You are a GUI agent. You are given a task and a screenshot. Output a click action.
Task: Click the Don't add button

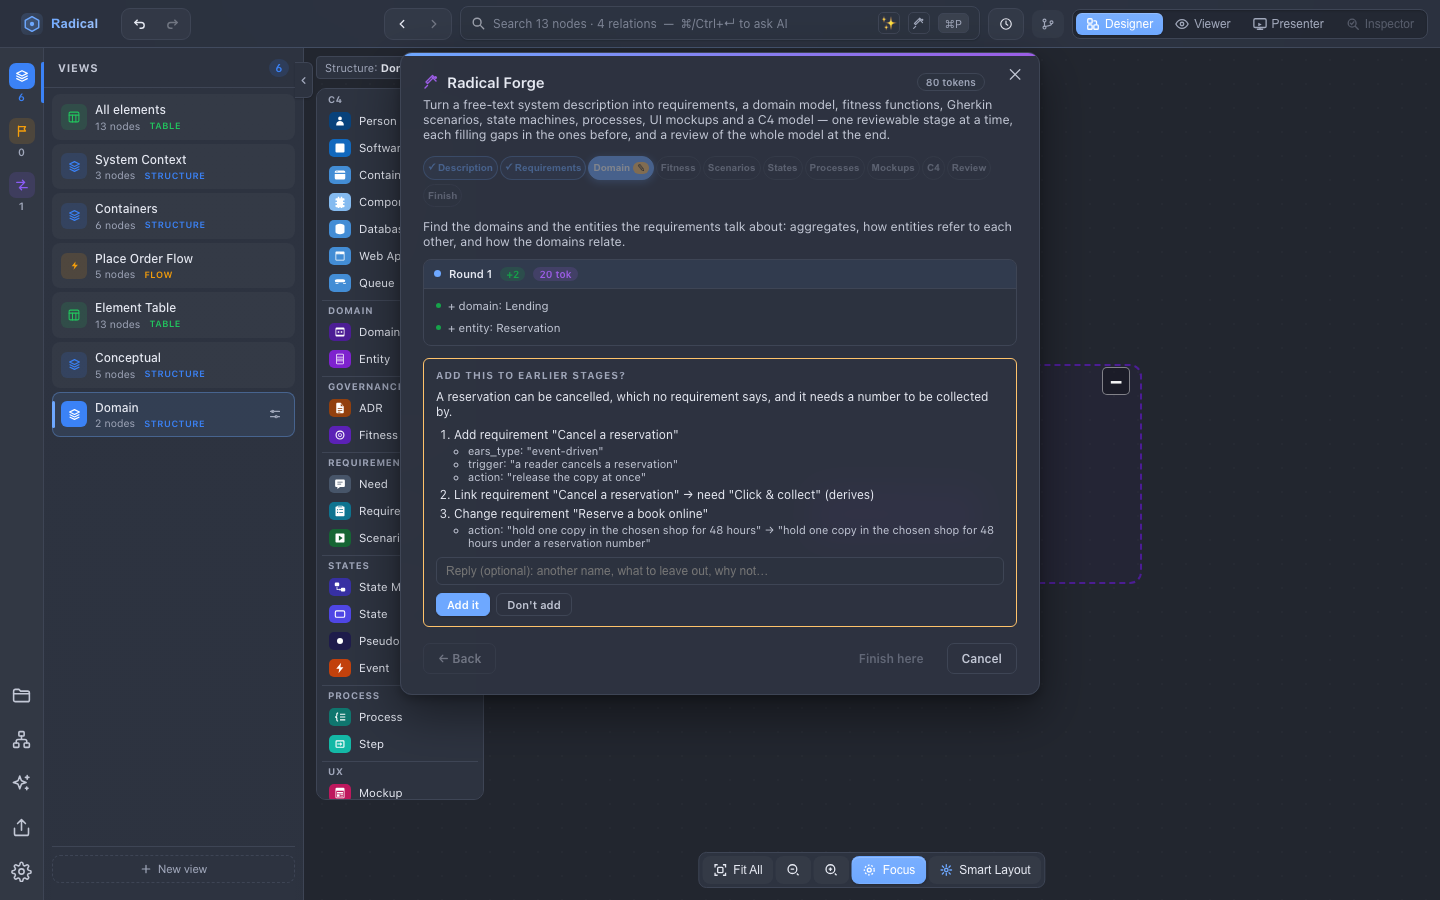(x=534, y=605)
